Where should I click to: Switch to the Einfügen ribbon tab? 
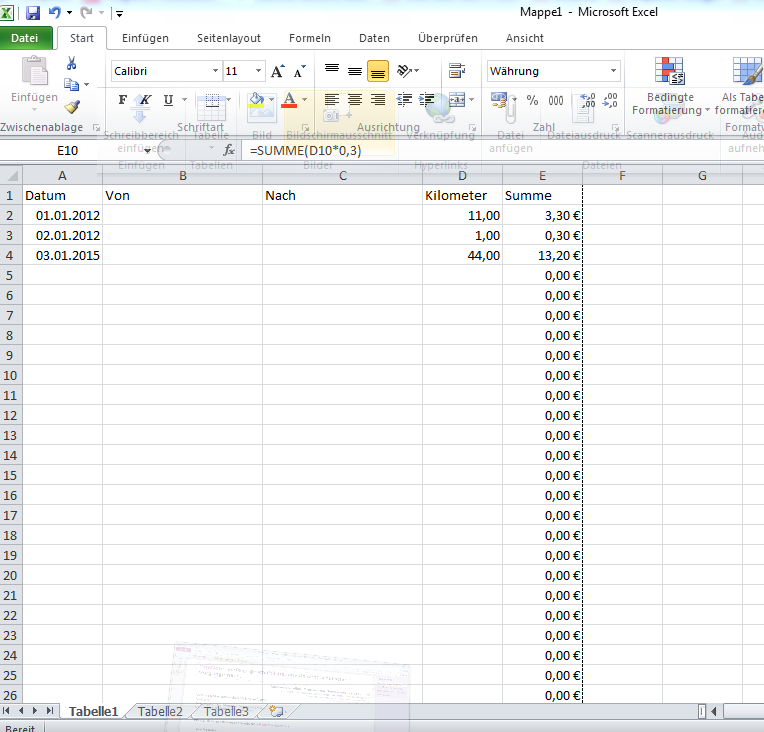click(145, 38)
